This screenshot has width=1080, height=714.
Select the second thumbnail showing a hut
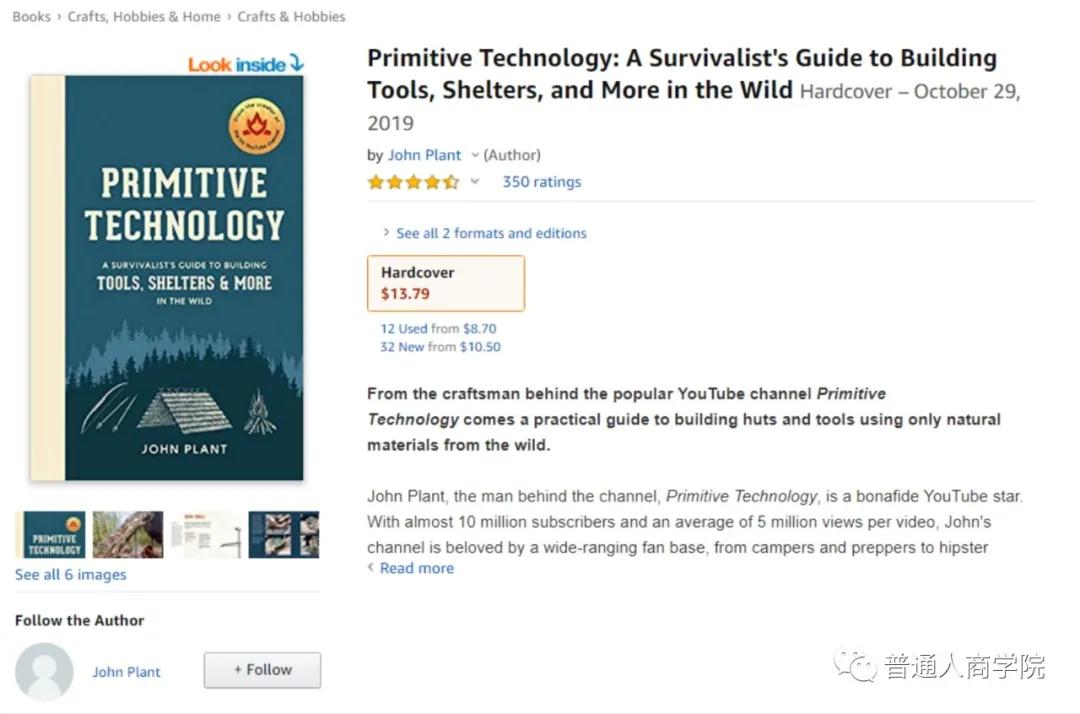tap(128, 535)
